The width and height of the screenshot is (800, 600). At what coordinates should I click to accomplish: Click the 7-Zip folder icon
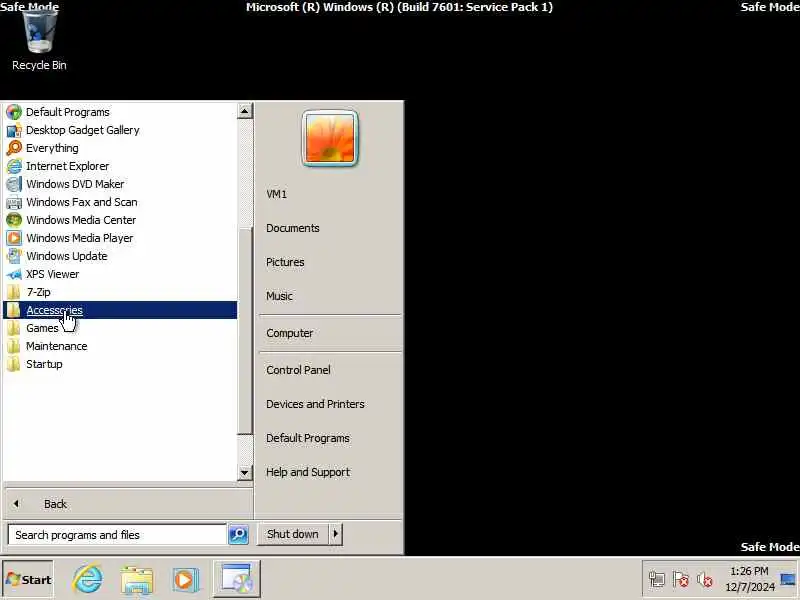coord(14,292)
